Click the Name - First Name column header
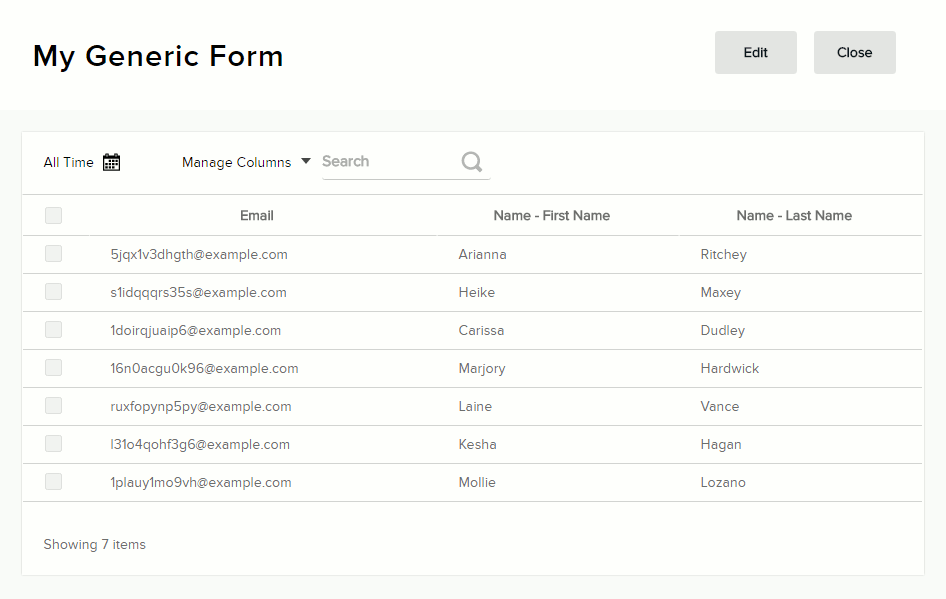This screenshot has height=599, width=946. [x=551, y=215]
